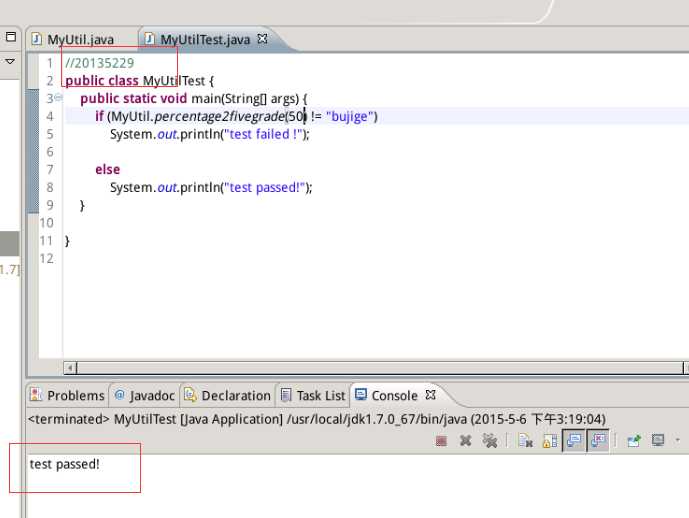Screen dimensions: 689x518
Task: Click line number 10 in gutter
Action: [47, 223]
